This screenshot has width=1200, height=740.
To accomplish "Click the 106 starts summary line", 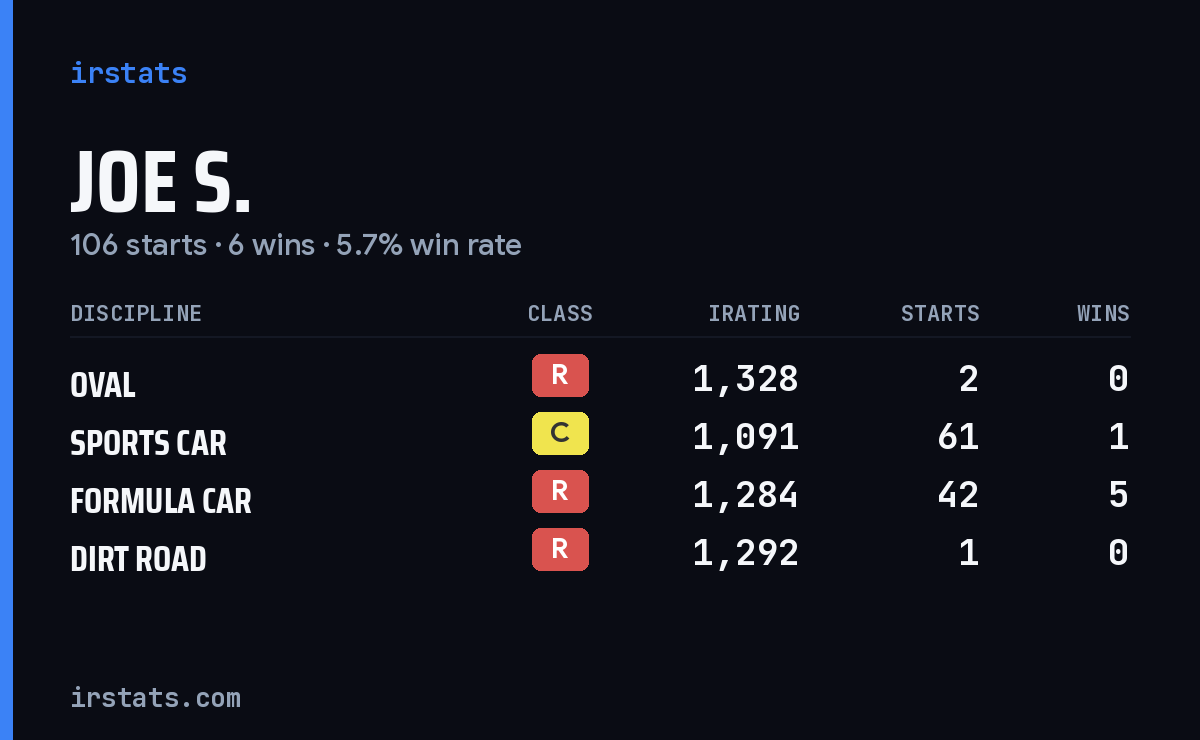I will click(x=296, y=245).
